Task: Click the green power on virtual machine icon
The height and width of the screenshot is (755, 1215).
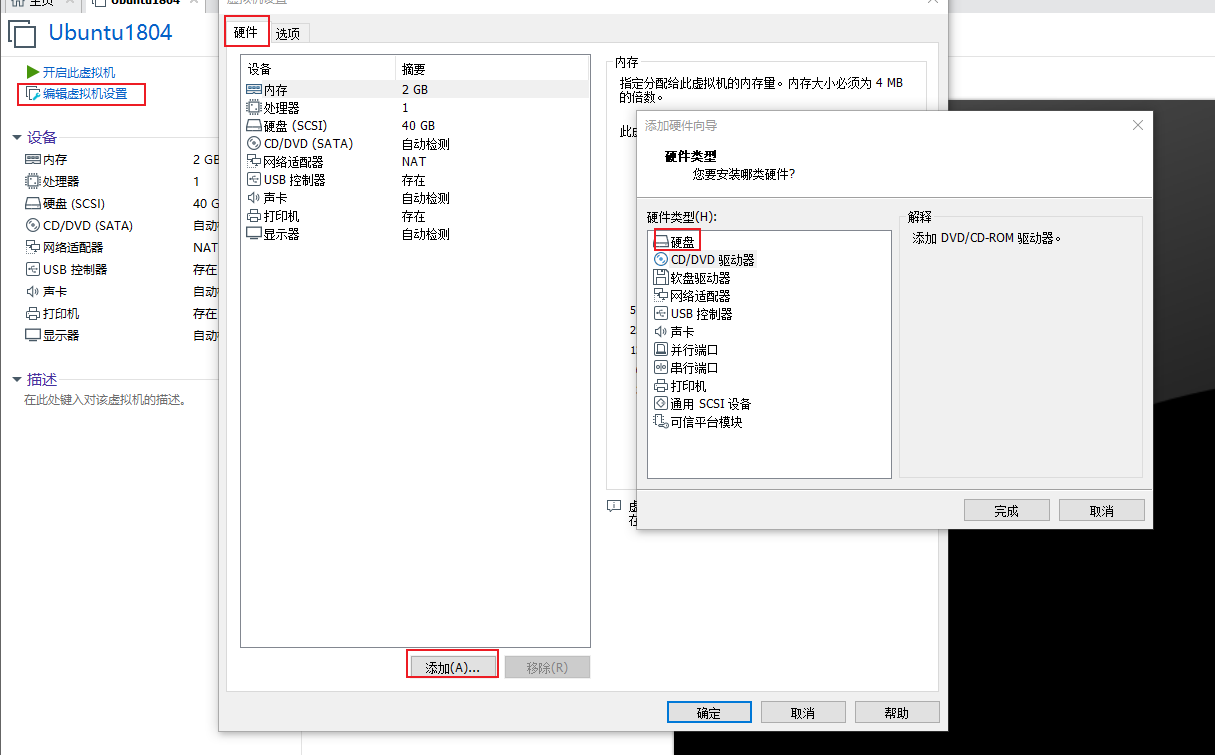Action: [x=33, y=72]
